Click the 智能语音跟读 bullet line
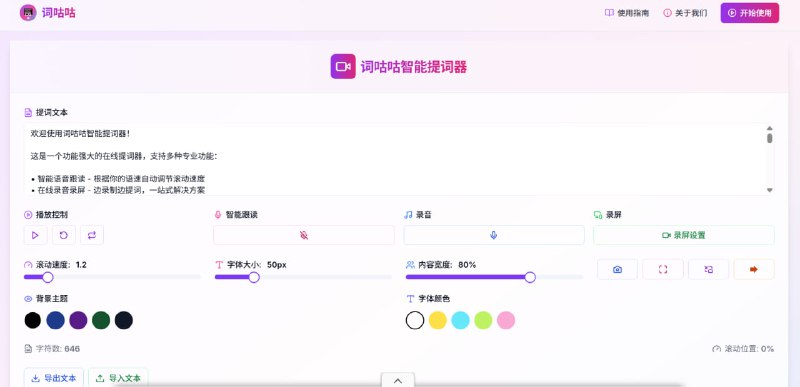Image resolution: width=800 pixels, height=387 pixels. tap(118, 179)
